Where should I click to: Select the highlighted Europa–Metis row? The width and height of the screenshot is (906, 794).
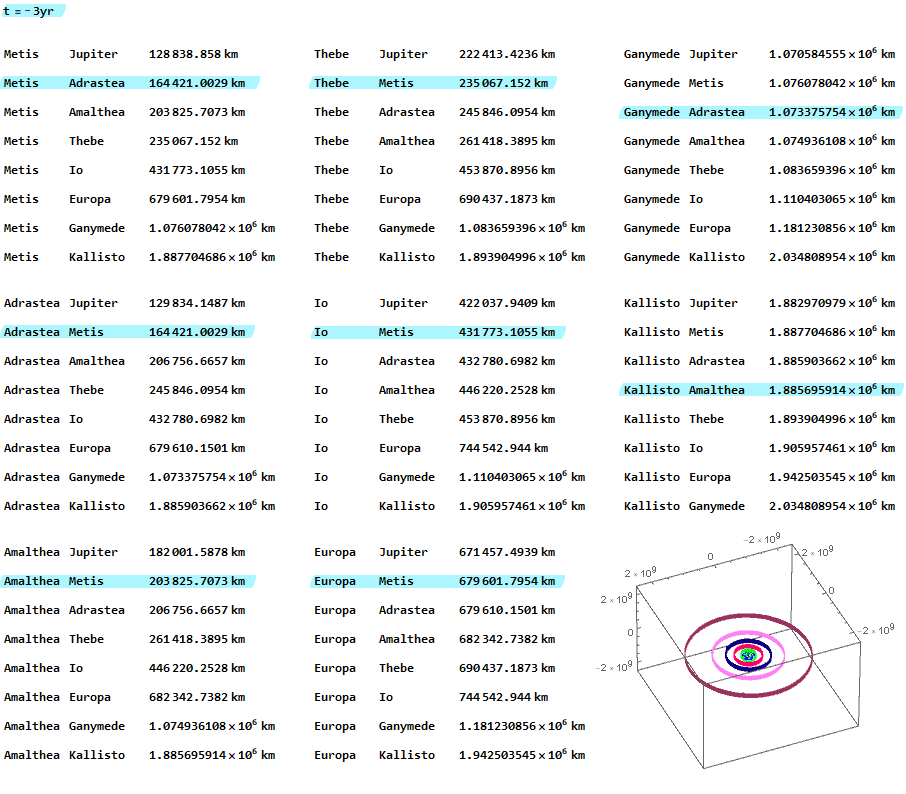click(437, 581)
